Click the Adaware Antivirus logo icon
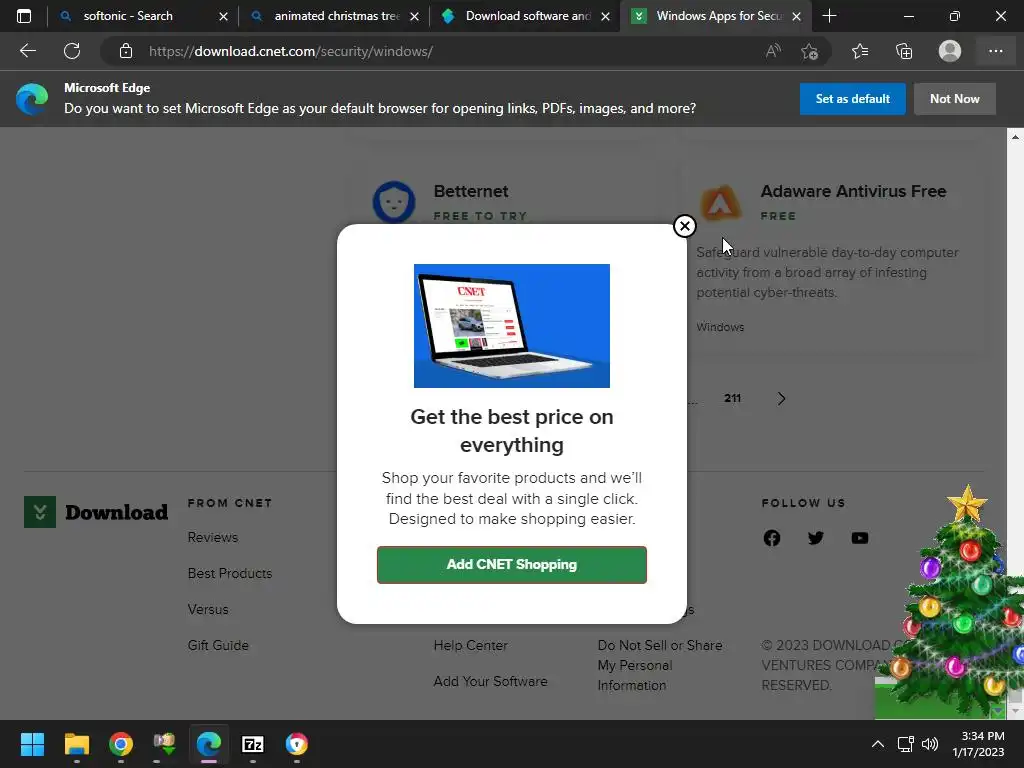The width and height of the screenshot is (1024, 768). point(720,202)
